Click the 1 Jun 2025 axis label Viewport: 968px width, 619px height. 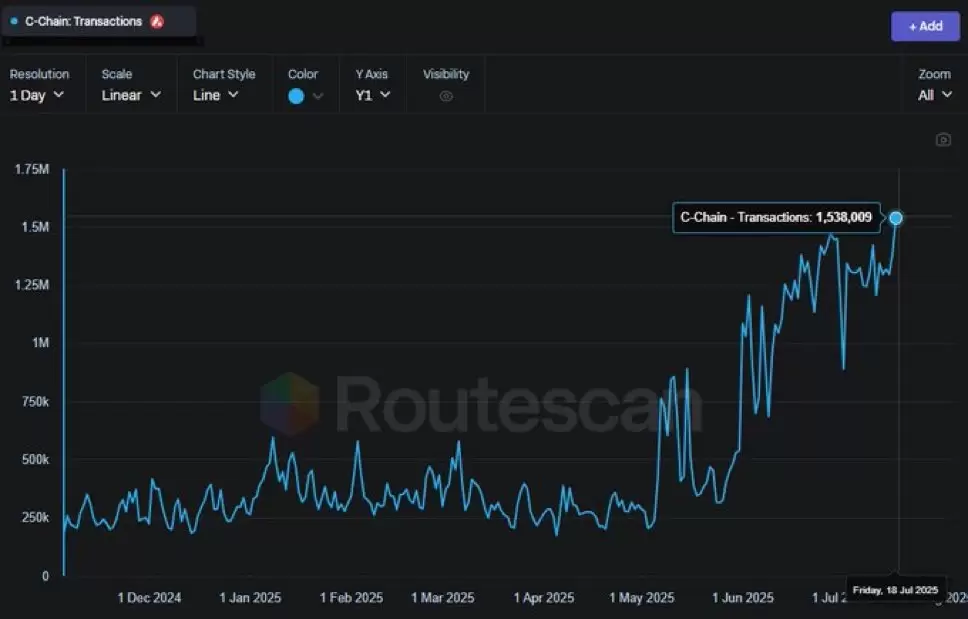743,597
